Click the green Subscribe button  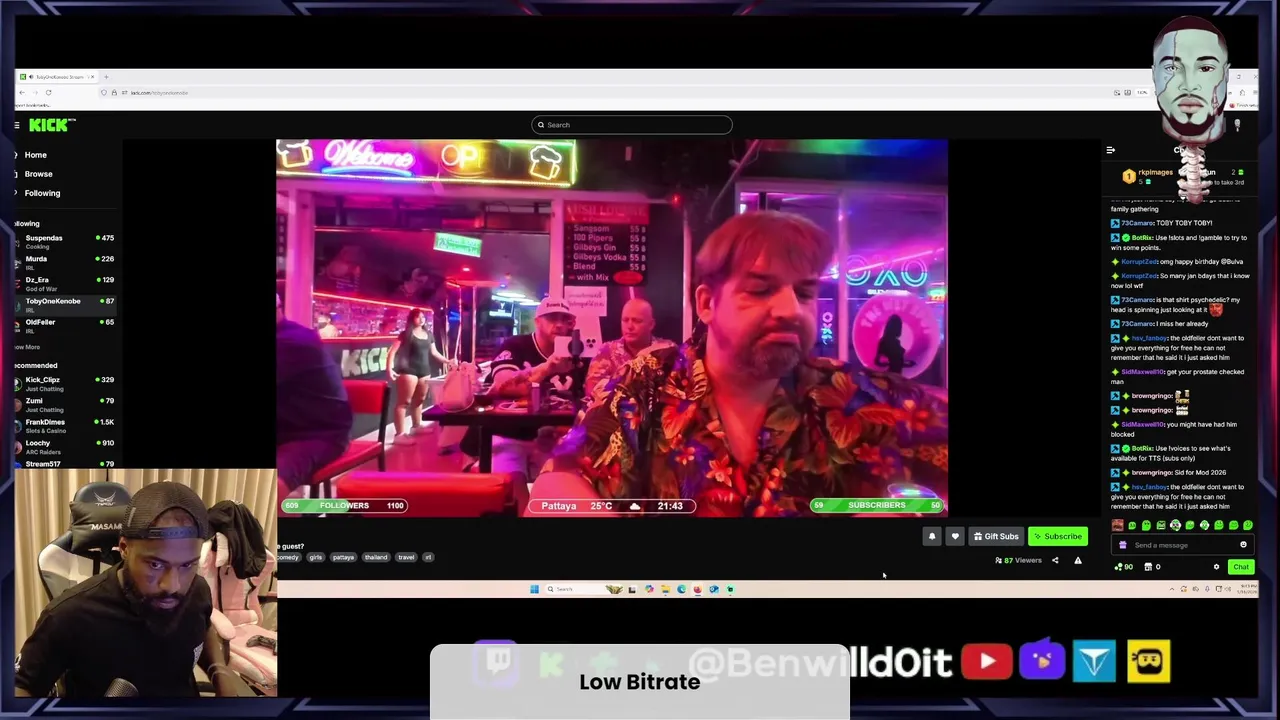pyautogui.click(x=1058, y=537)
